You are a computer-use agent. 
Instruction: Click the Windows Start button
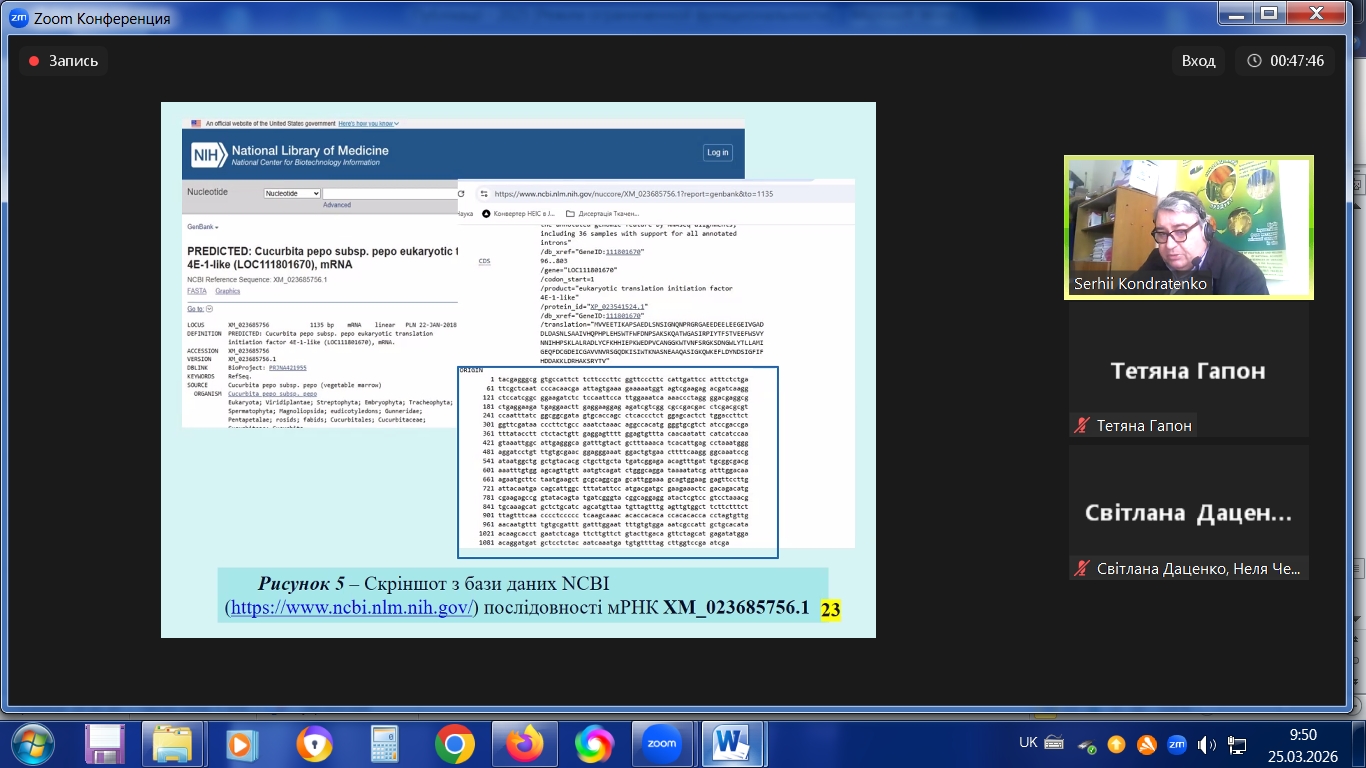[x=32, y=744]
